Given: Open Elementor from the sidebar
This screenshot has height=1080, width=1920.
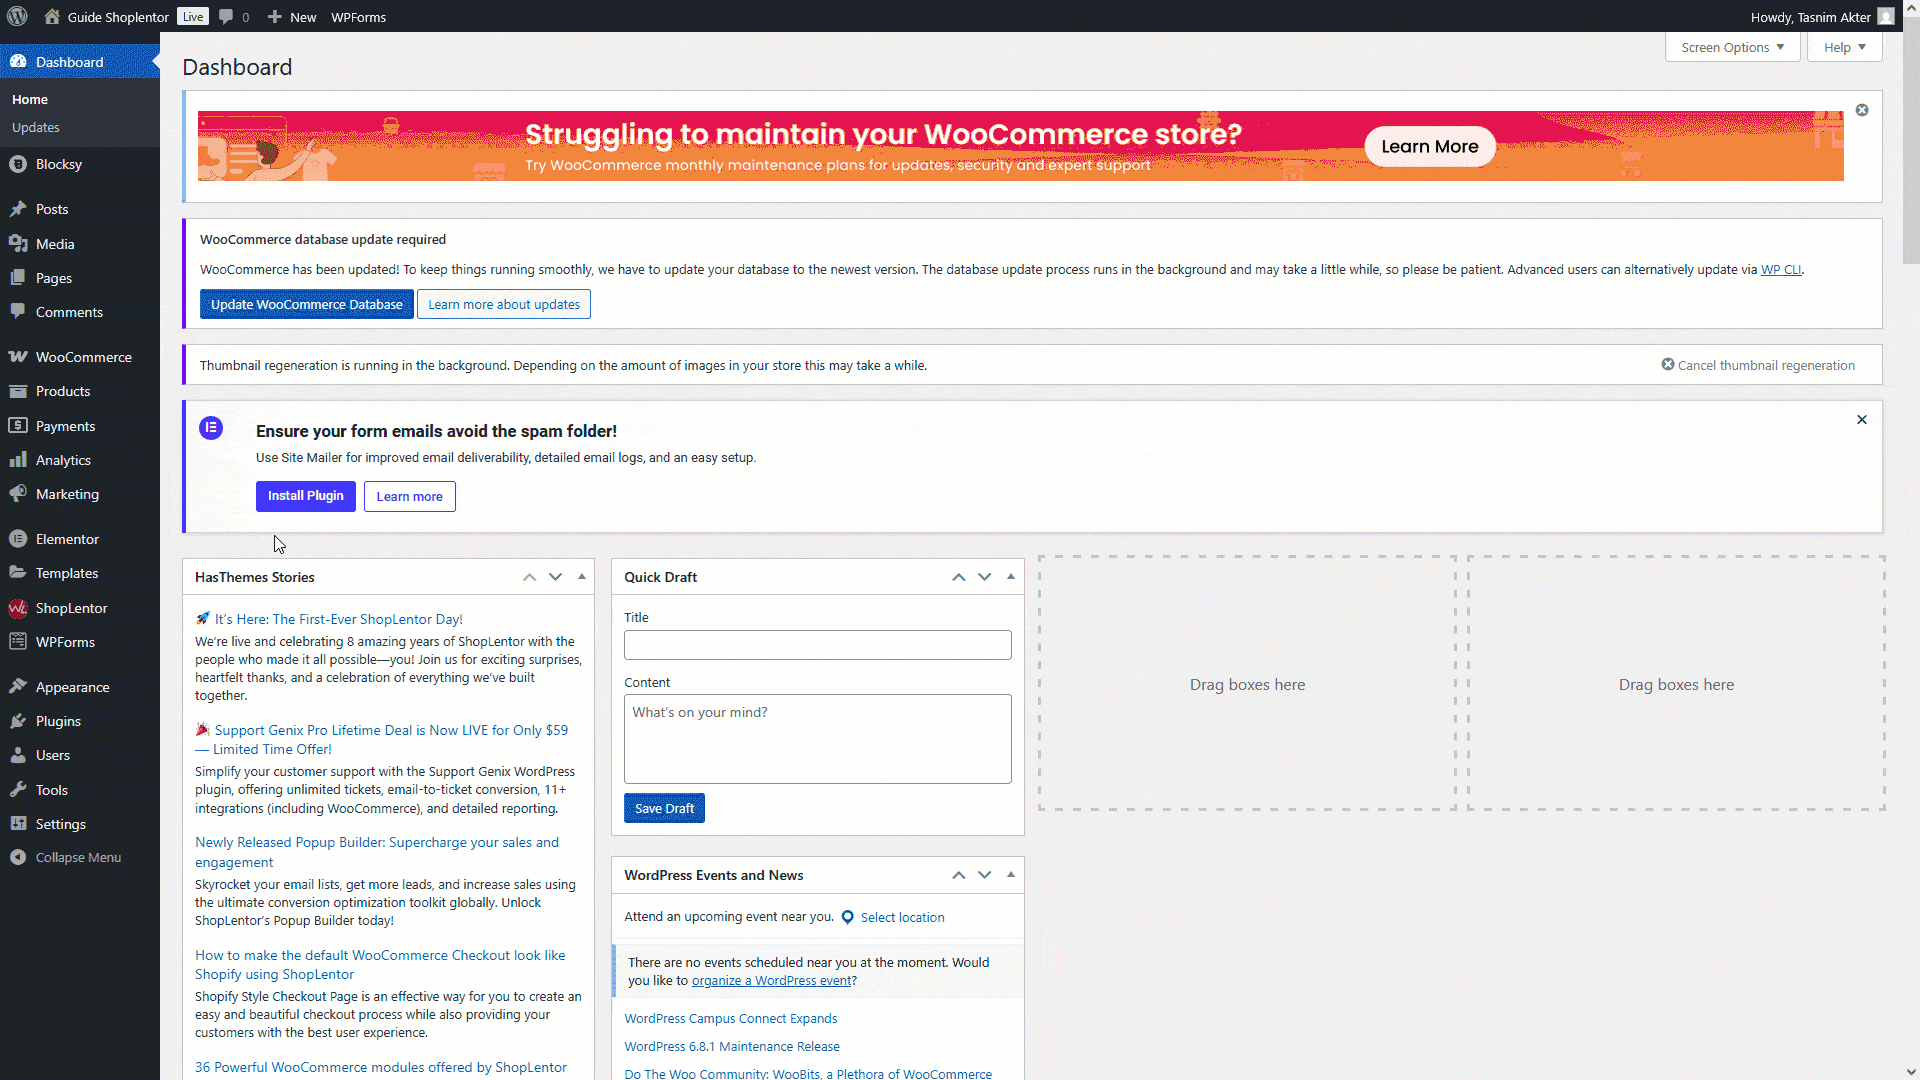Looking at the screenshot, I should click(67, 539).
